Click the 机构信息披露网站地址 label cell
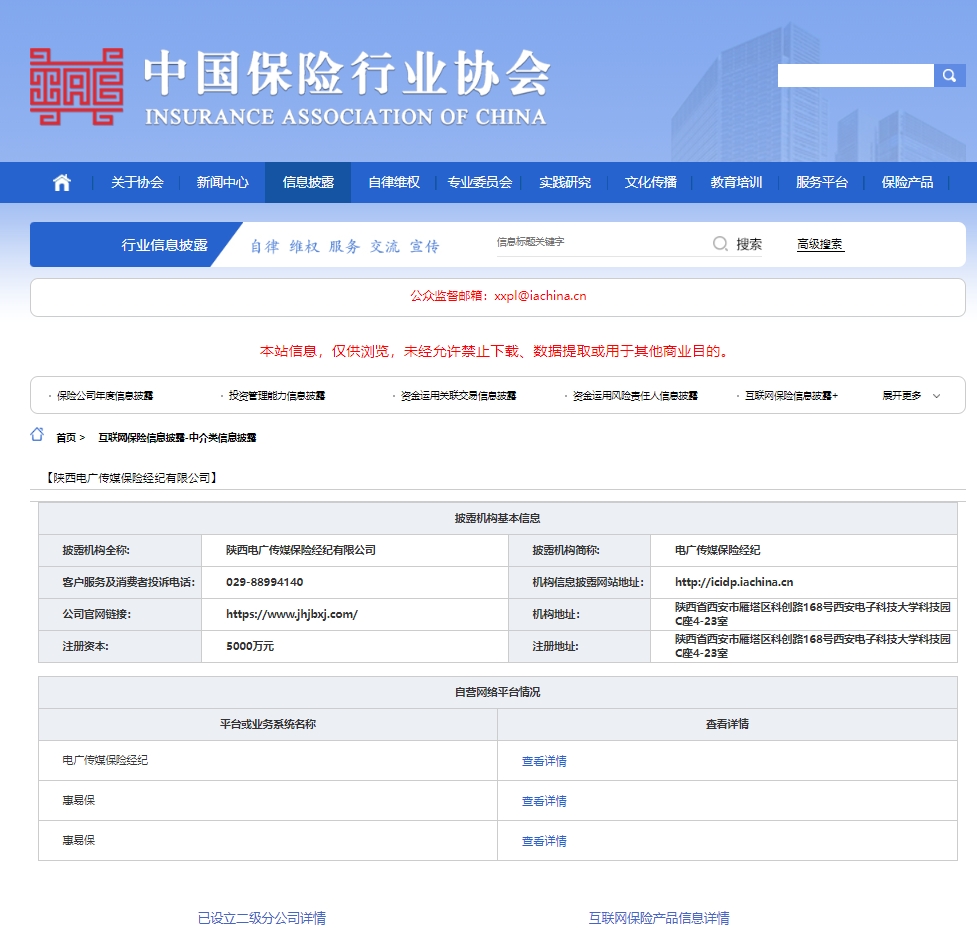 (x=579, y=582)
